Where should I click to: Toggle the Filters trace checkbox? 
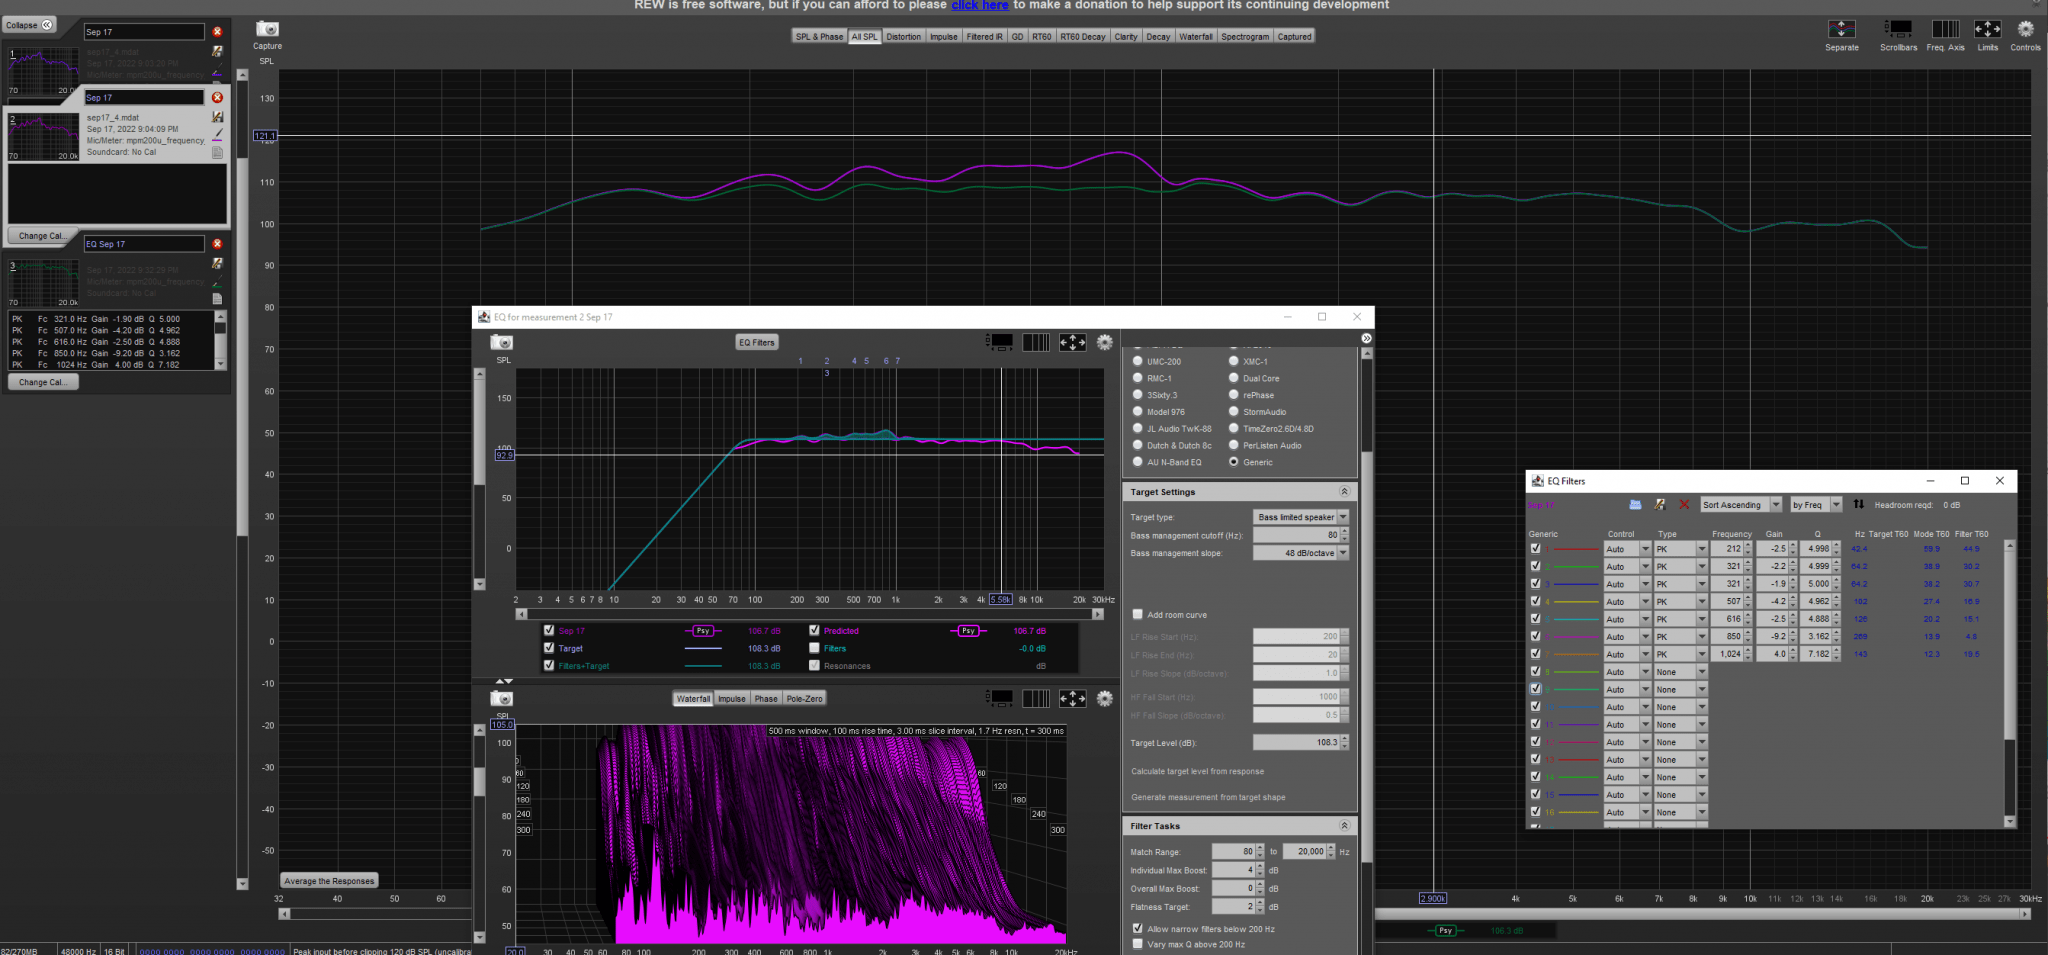tap(814, 648)
